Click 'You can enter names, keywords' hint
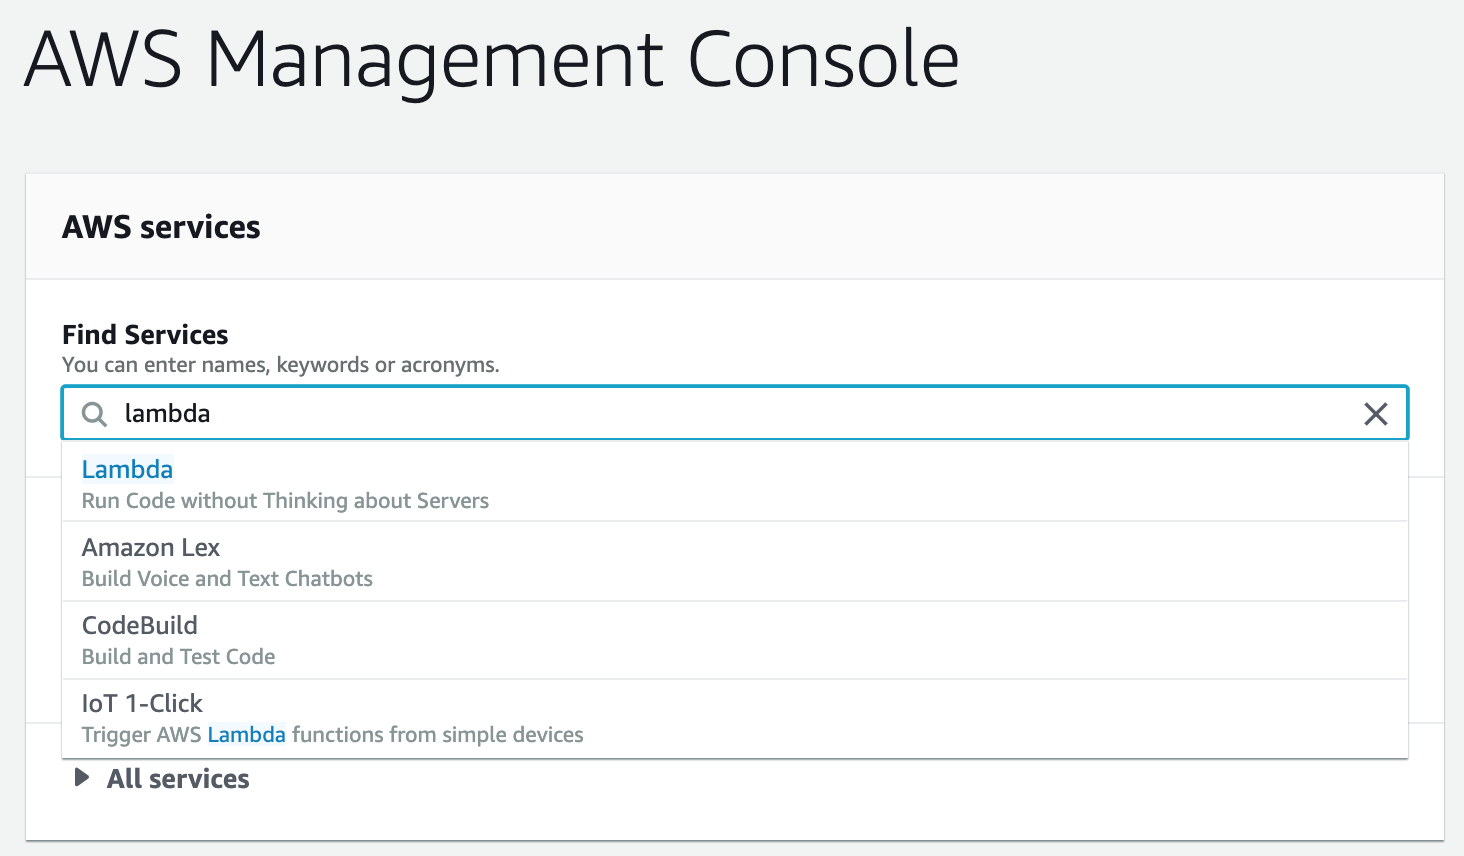Viewport: 1464px width, 856px height. pos(280,365)
